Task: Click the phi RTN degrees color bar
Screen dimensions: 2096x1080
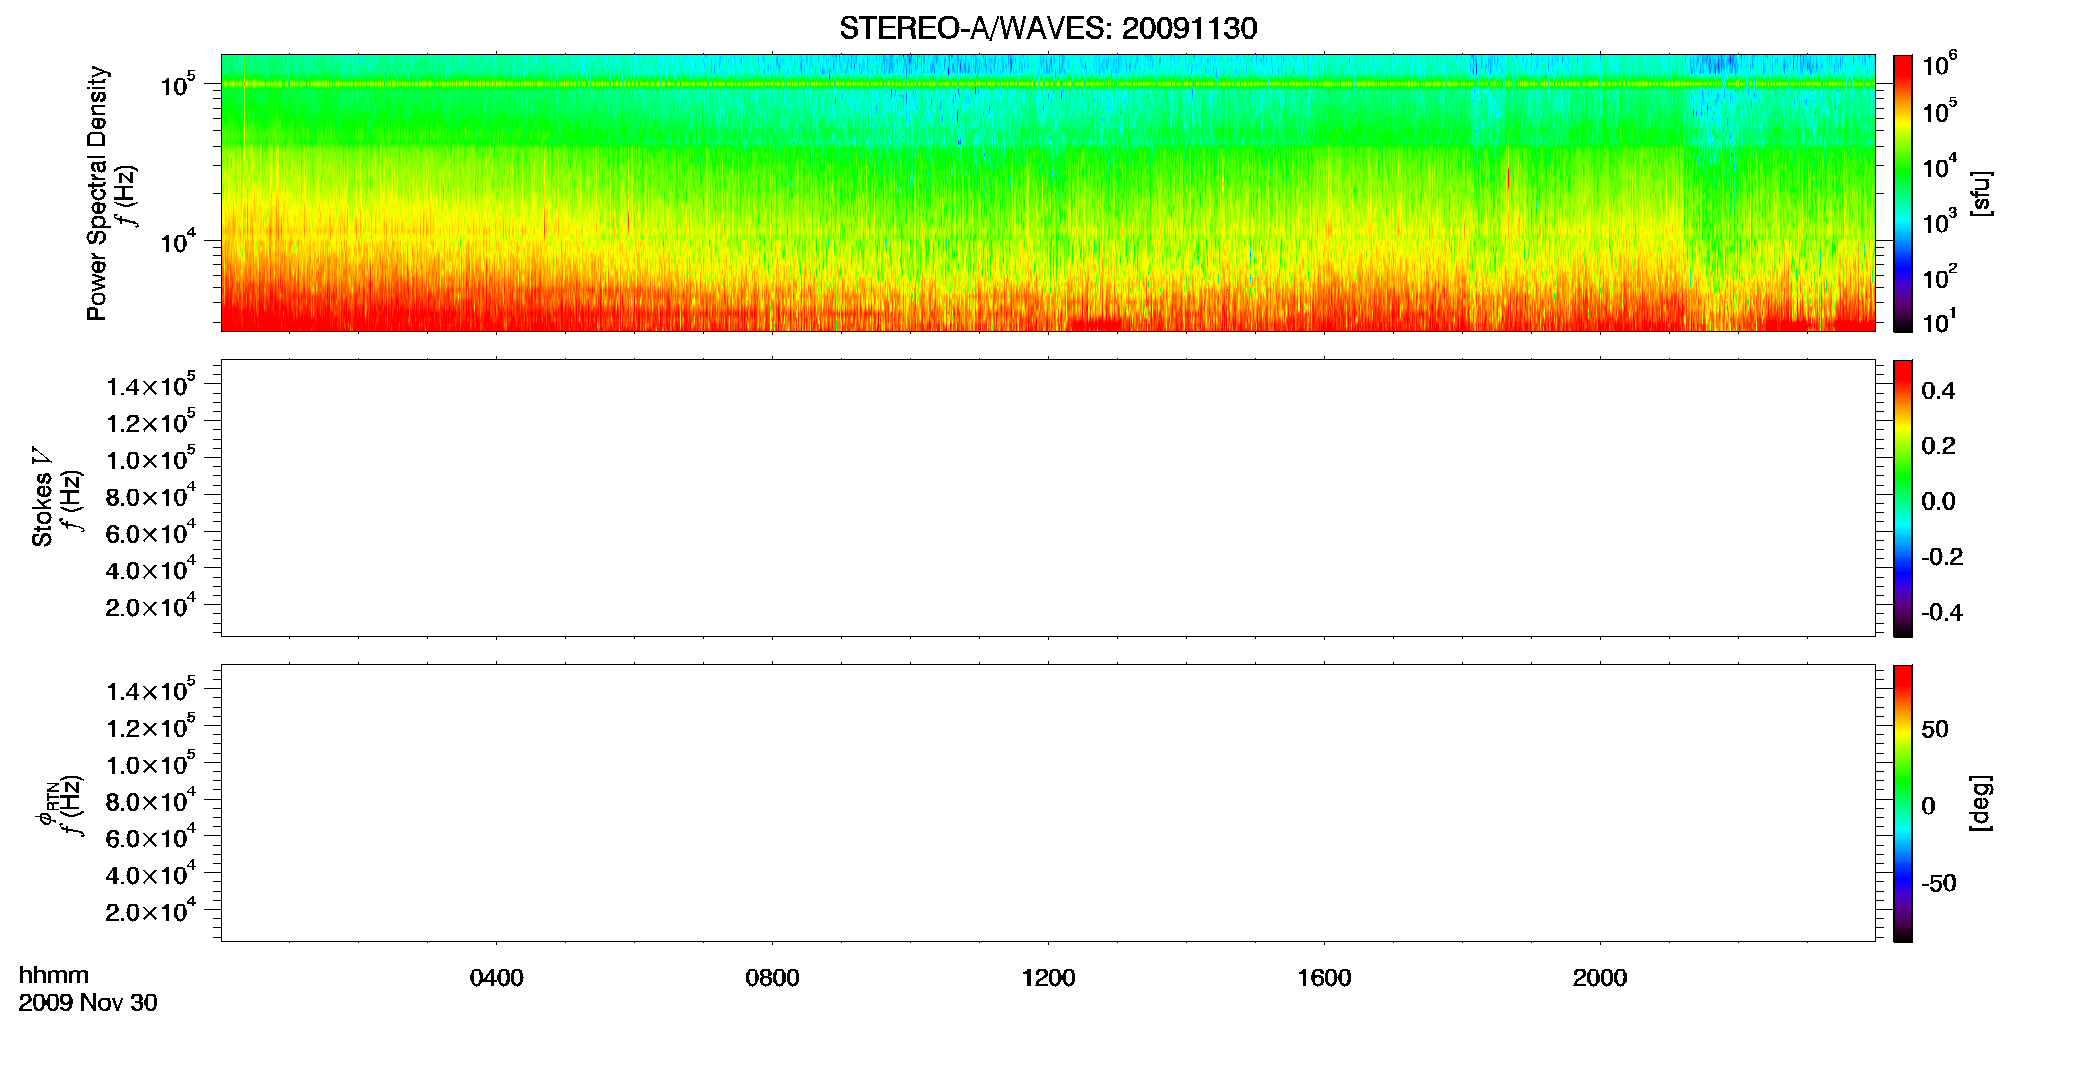Action: (1902, 803)
